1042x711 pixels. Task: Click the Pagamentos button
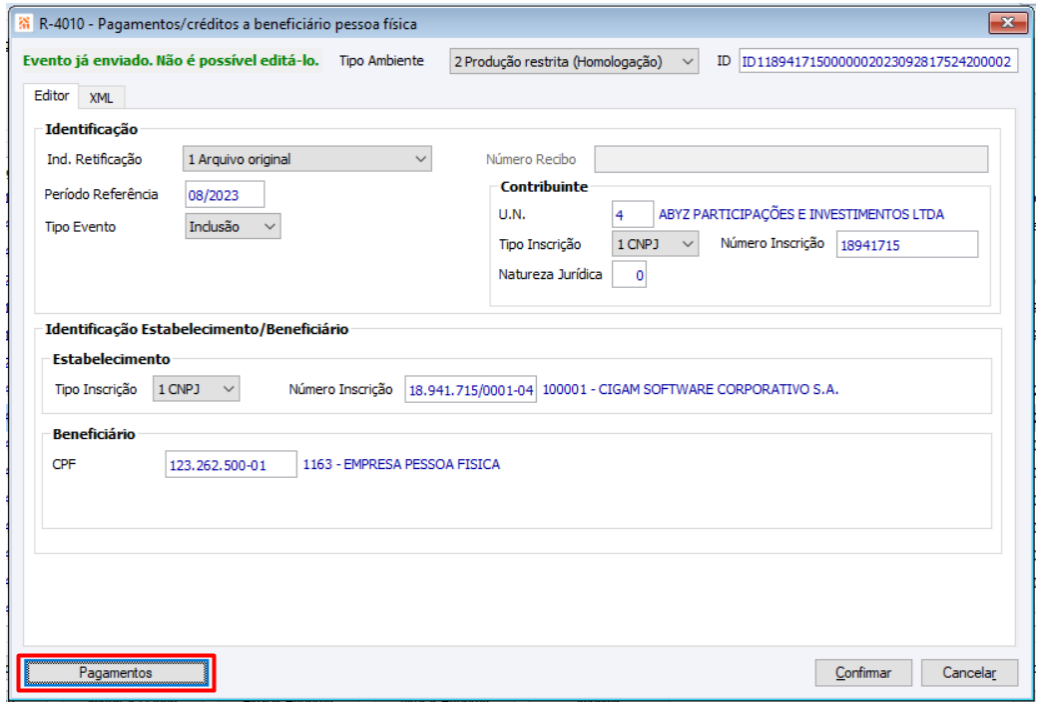(x=116, y=673)
